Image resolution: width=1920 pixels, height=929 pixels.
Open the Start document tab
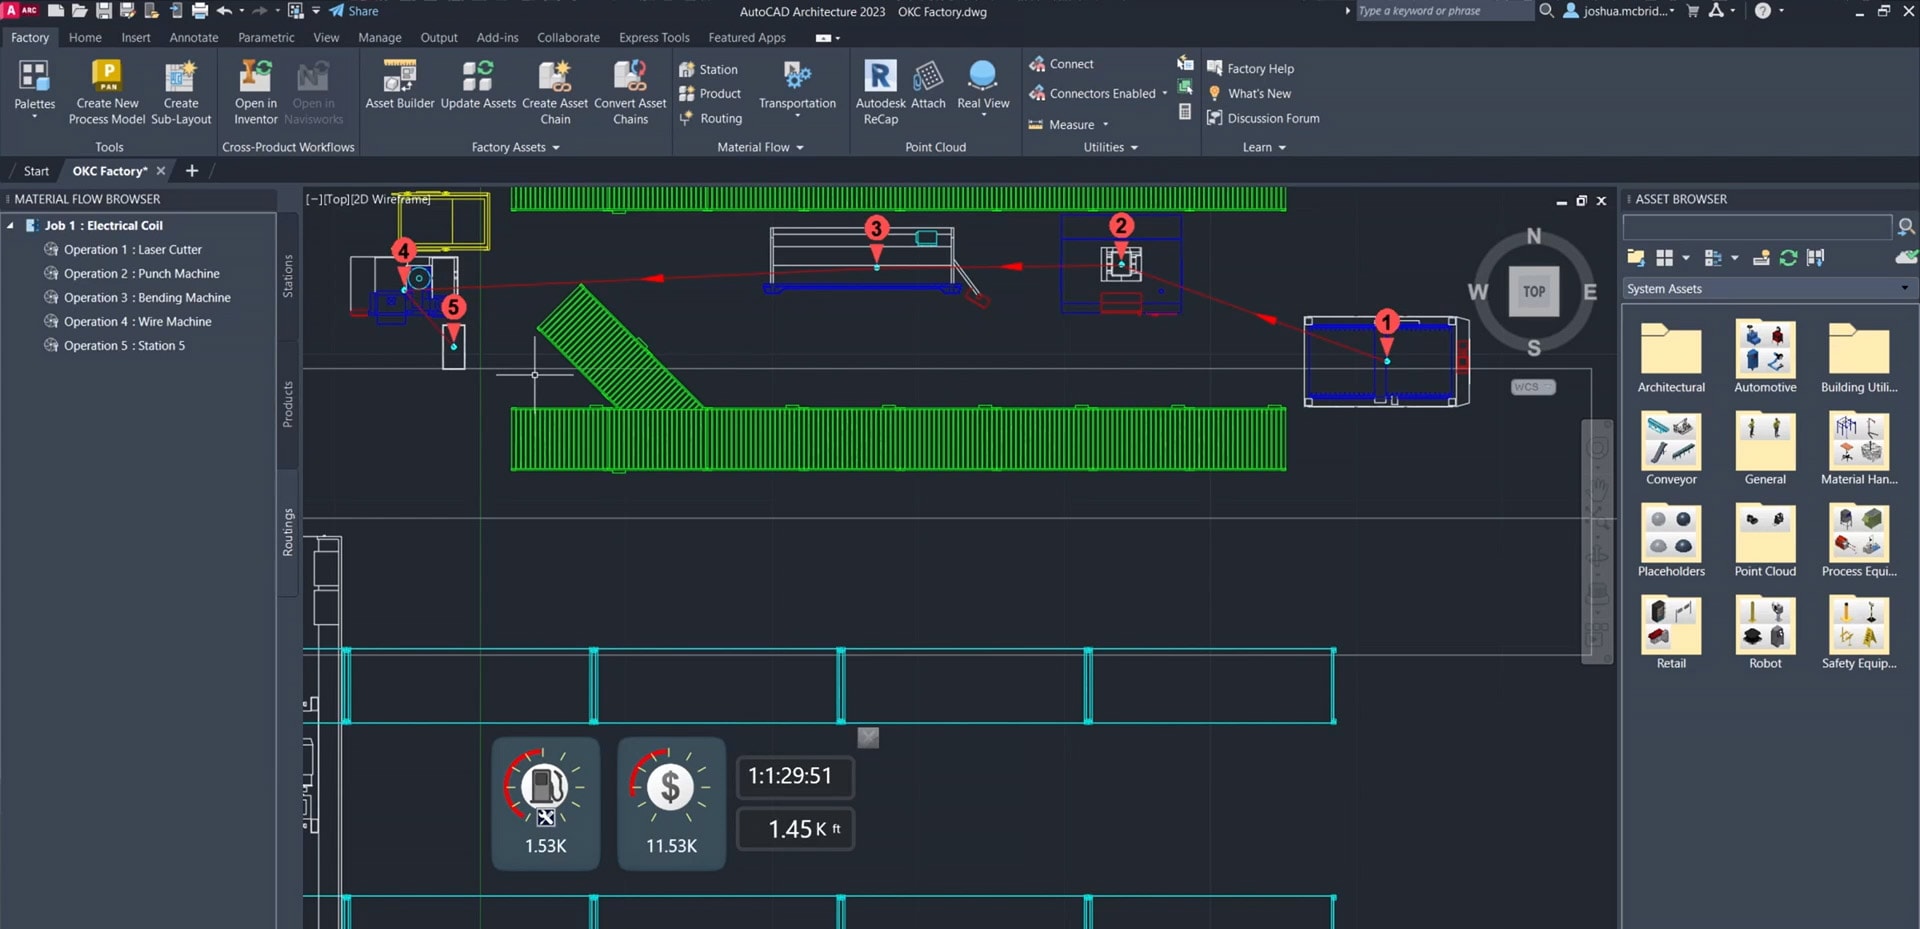(x=36, y=171)
